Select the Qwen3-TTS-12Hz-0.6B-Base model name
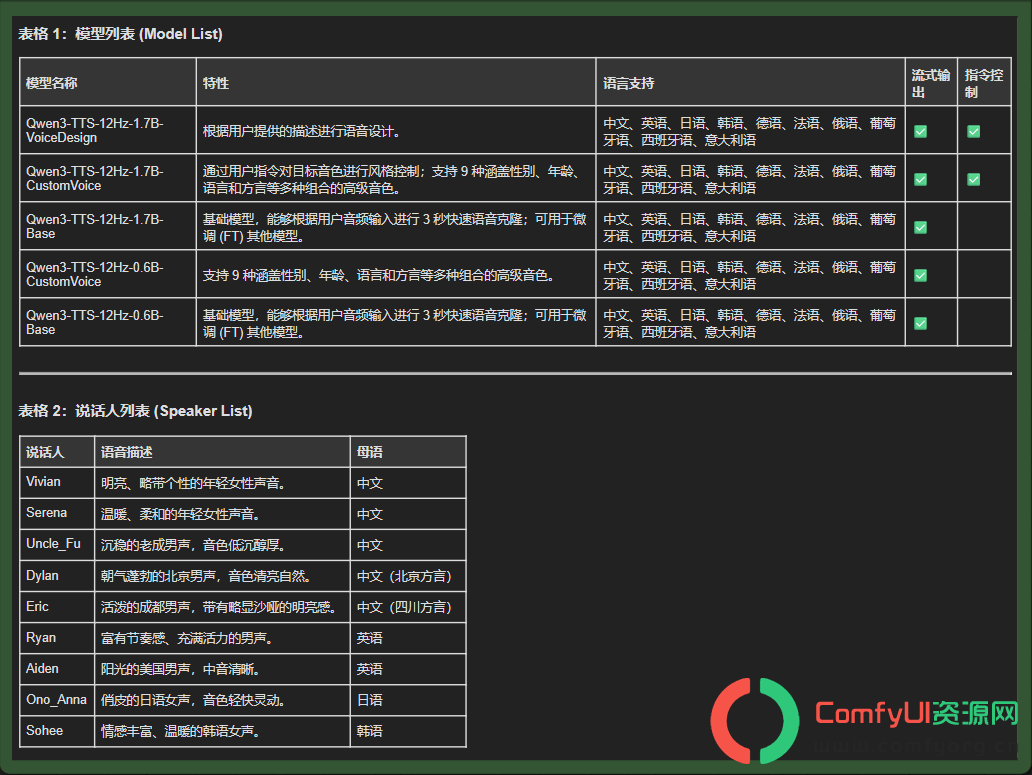 coord(95,322)
